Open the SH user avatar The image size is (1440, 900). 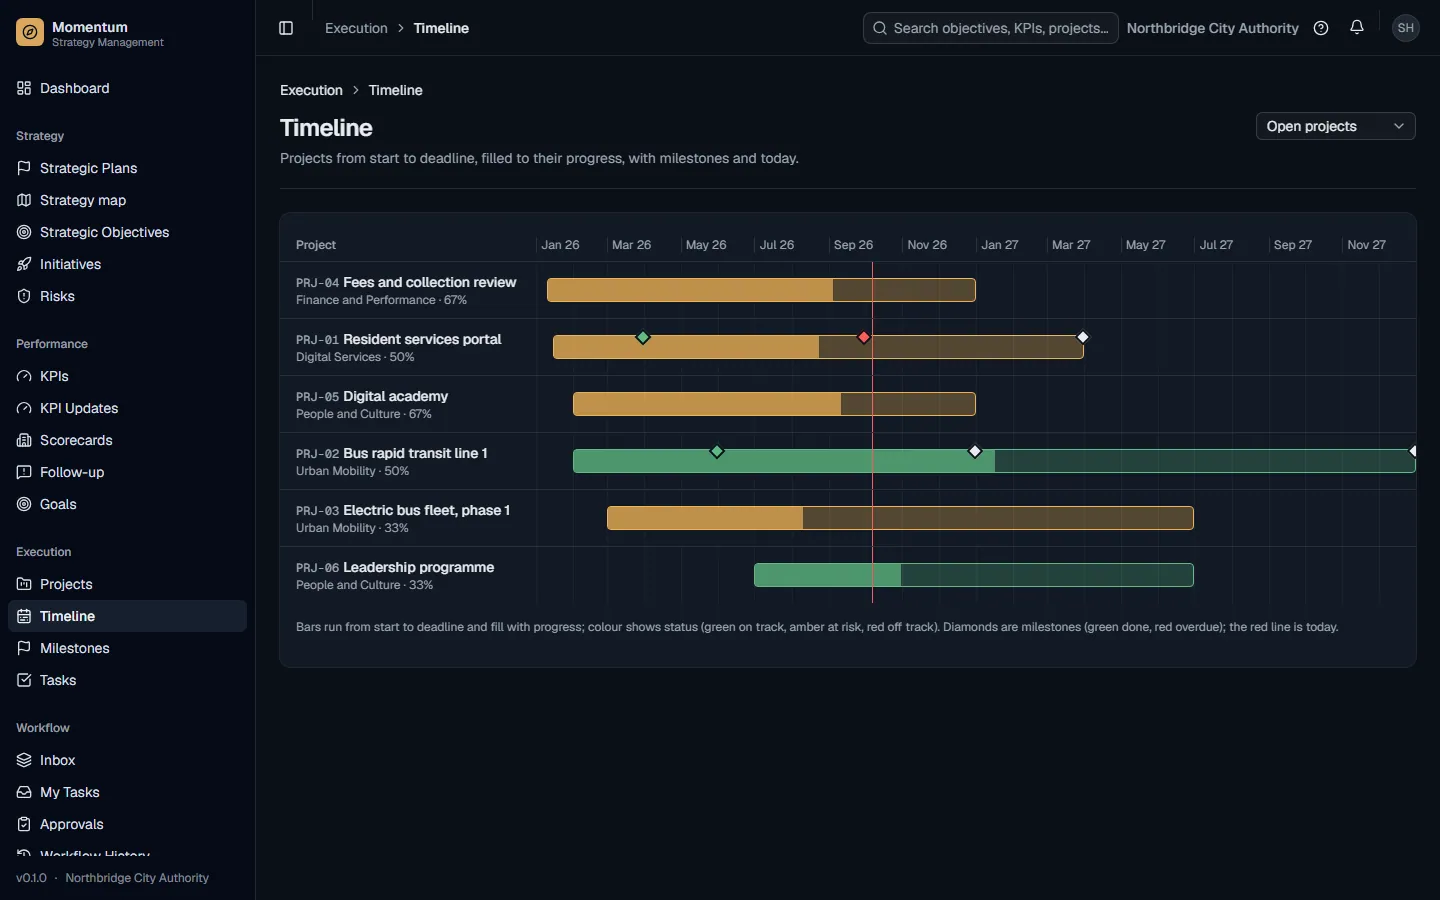pos(1406,28)
